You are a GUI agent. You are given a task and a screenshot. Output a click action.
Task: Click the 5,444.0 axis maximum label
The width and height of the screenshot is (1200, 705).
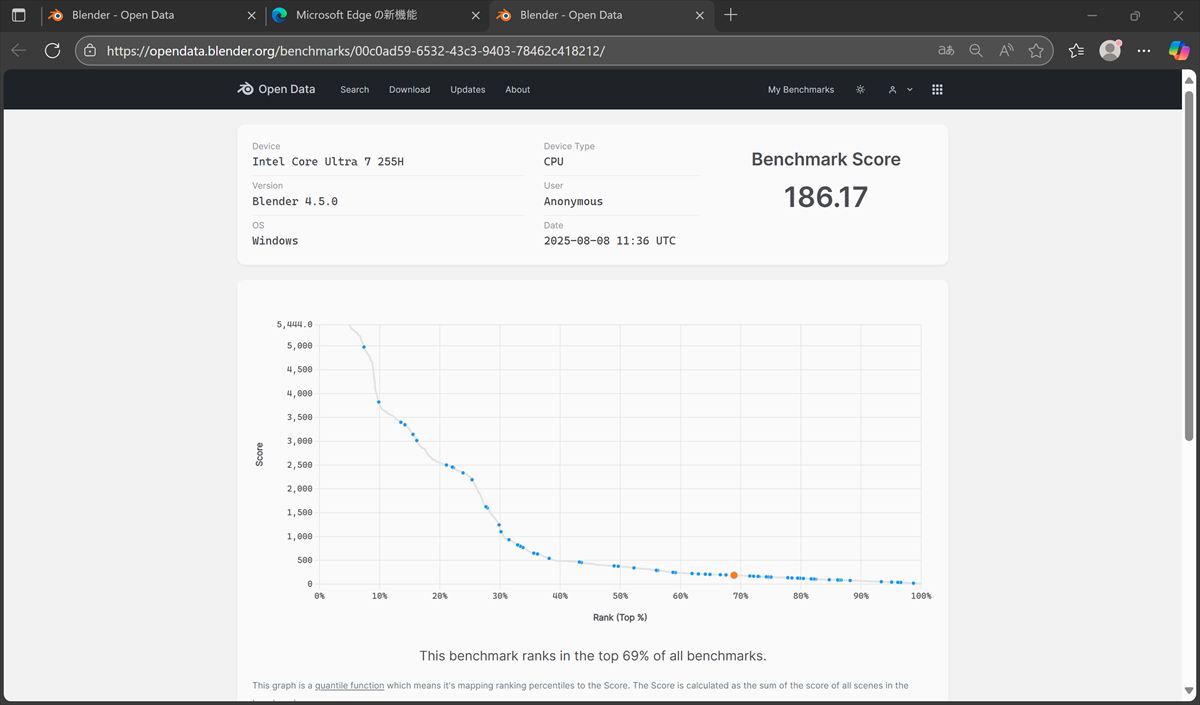295,325
